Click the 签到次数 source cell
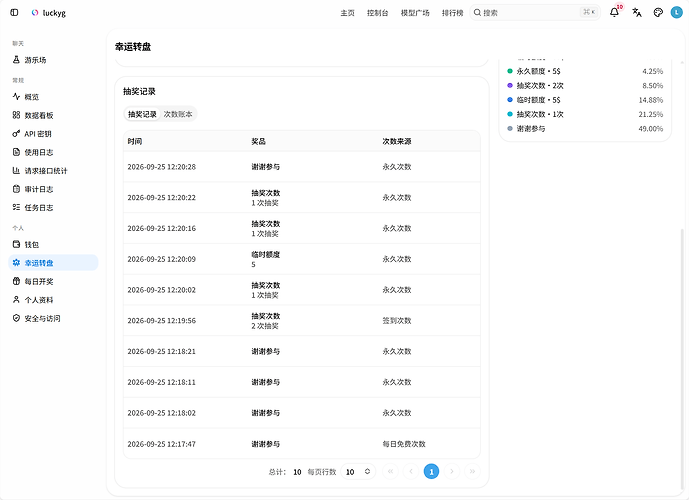 [x=397, y=321]
